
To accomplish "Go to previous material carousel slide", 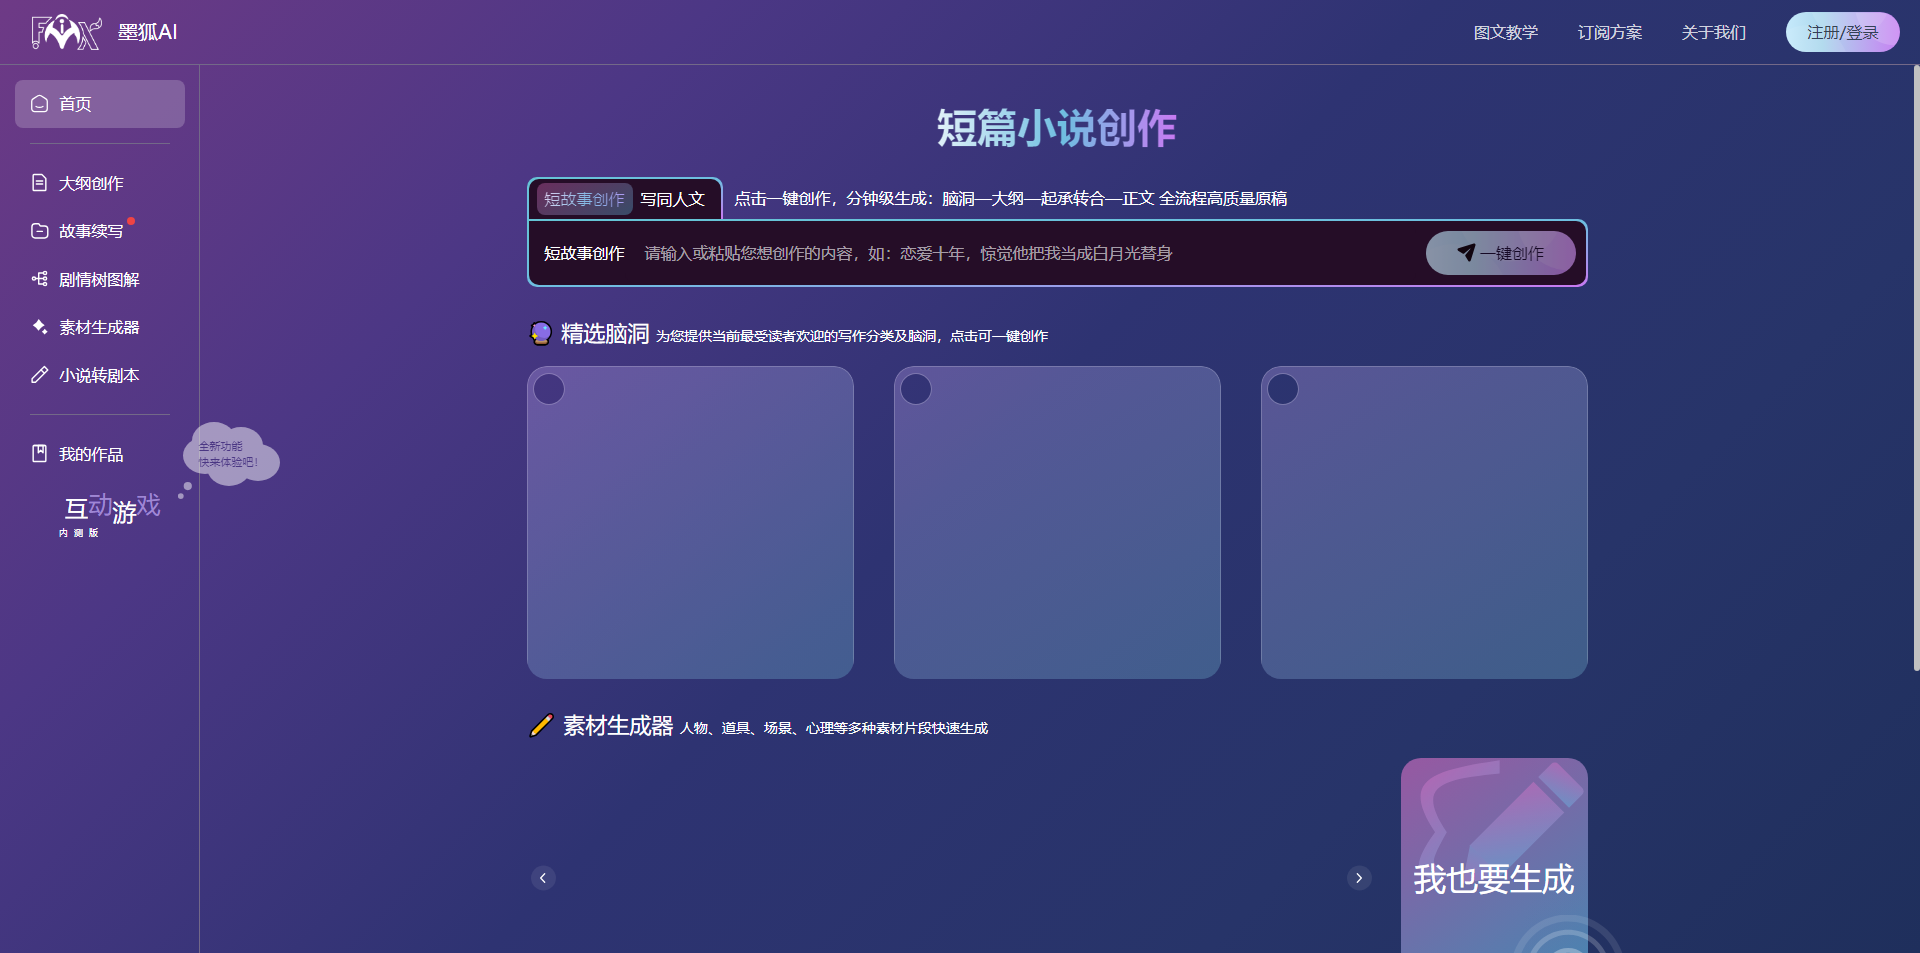I will pos(543,878).
